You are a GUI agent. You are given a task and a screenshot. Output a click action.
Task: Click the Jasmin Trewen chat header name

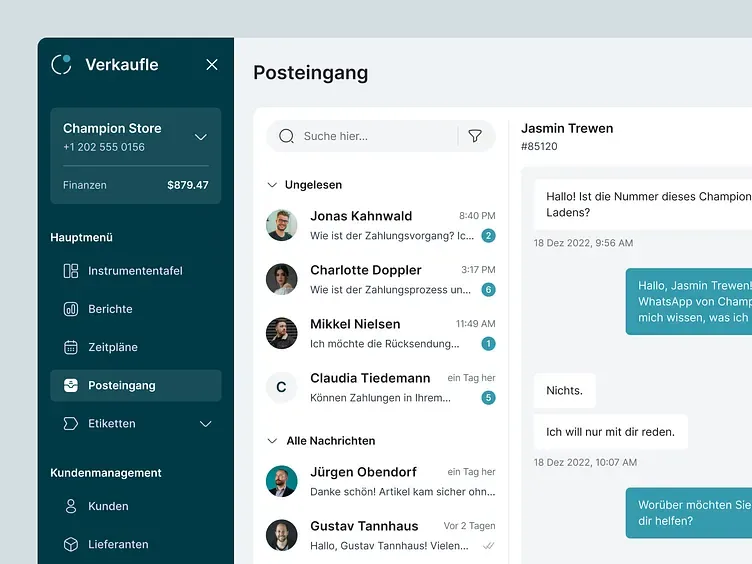(x=567, y=129)
